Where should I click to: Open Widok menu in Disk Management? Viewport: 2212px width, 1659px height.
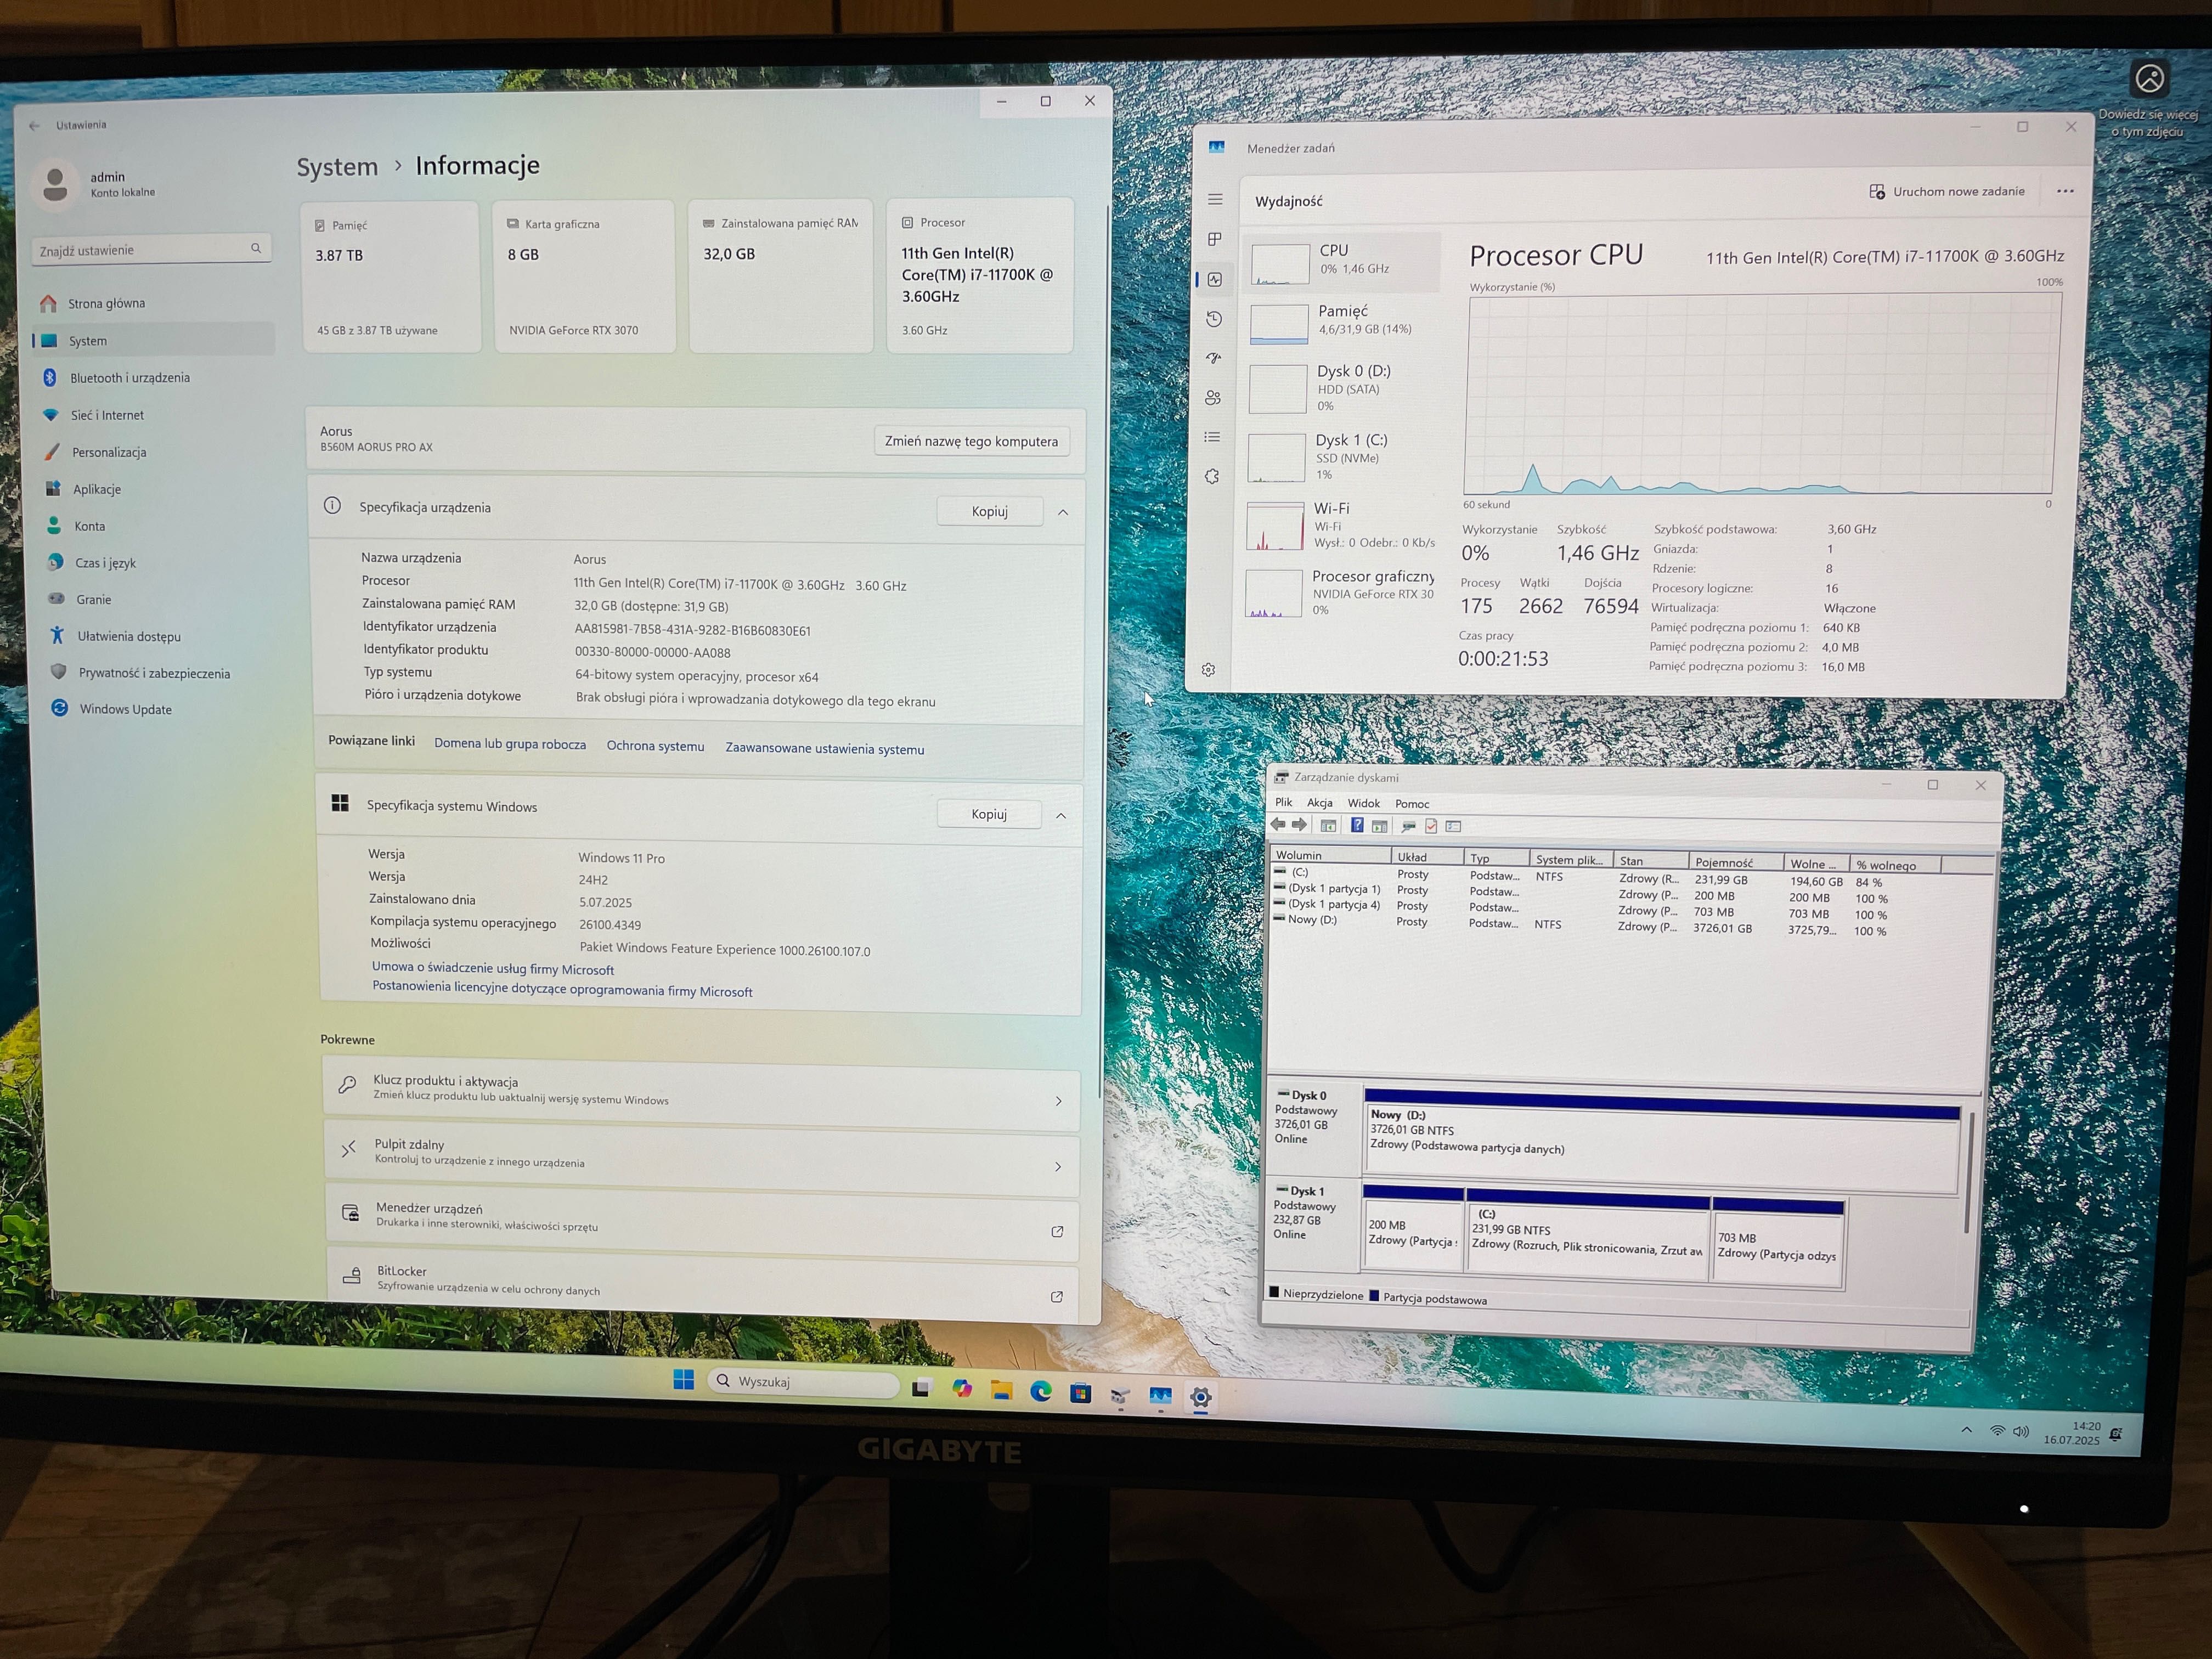pyautogui.click(x=1363, y=803)
